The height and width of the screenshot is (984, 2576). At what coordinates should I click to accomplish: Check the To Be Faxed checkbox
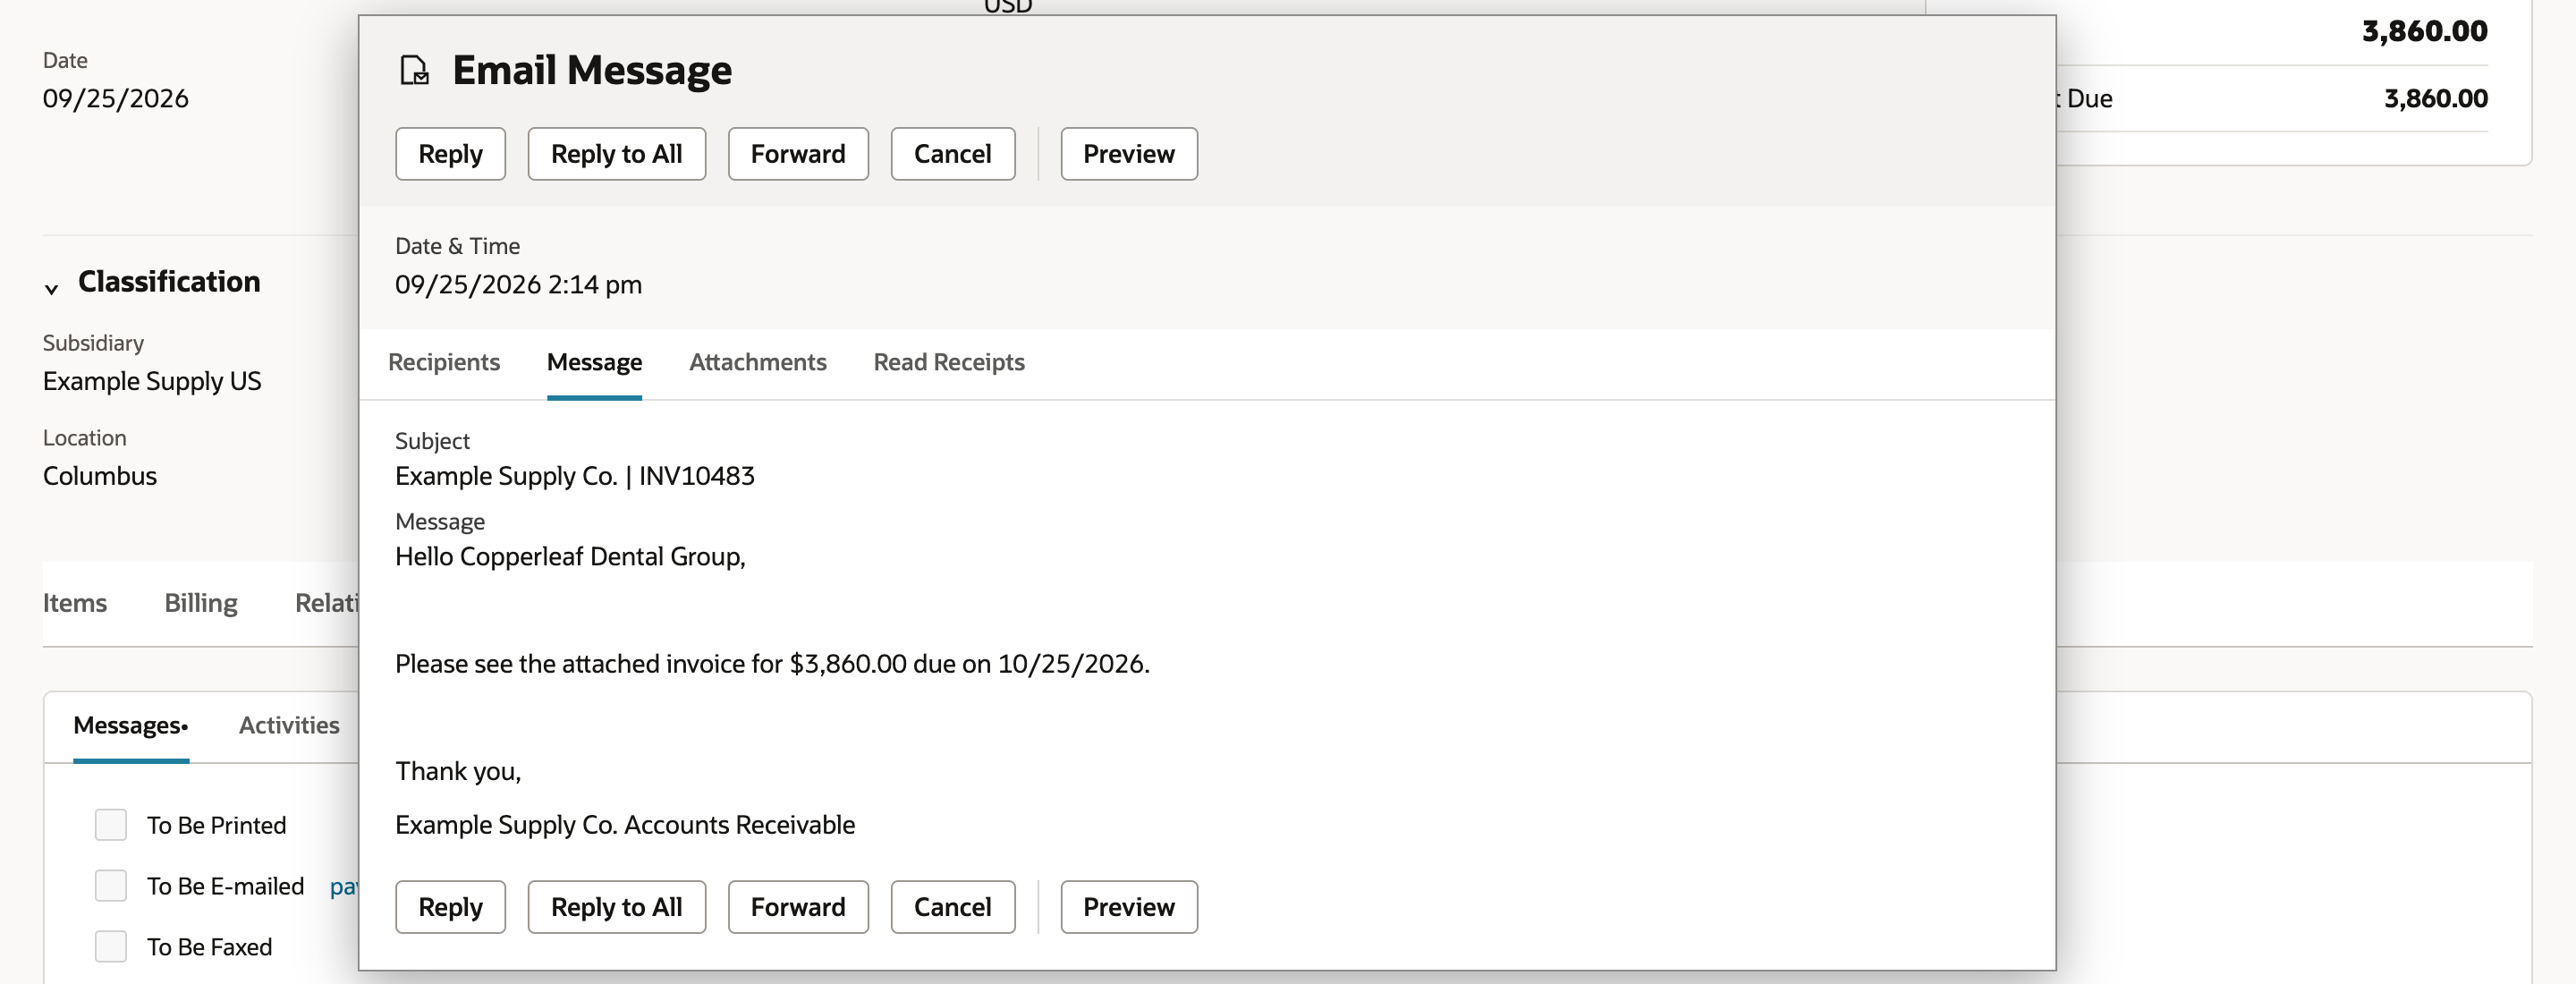click(111, 947)
